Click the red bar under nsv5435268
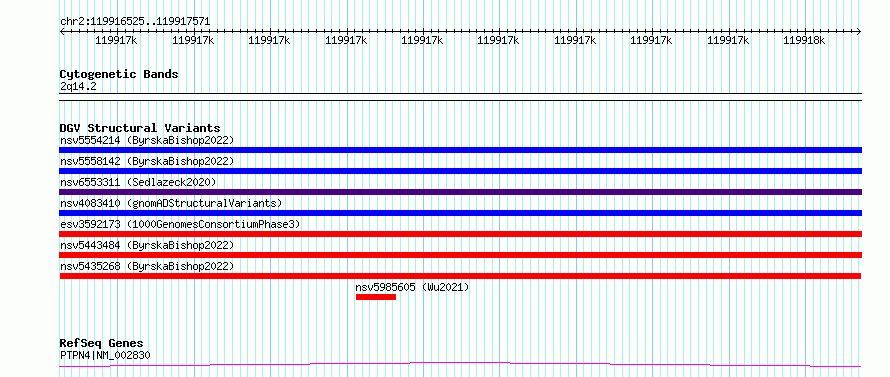Image resolution: width=890 pixels, height=377 pixels. coord(460,276)
